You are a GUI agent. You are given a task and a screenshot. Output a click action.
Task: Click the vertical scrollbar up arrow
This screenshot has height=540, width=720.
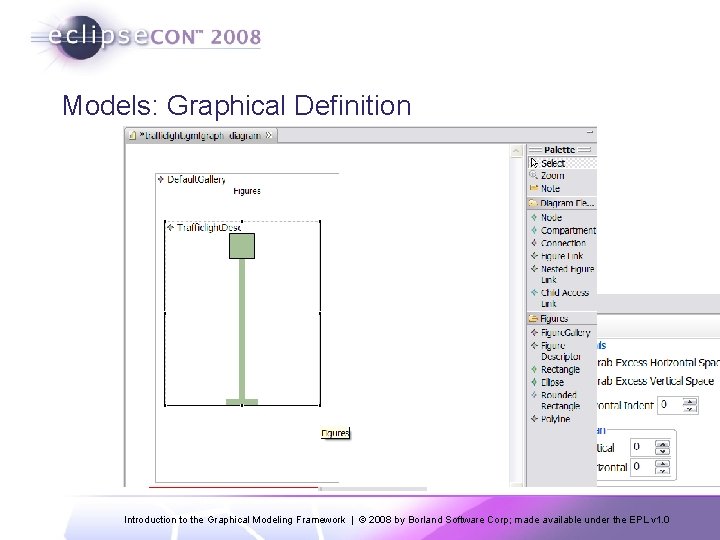coord(516,151)
